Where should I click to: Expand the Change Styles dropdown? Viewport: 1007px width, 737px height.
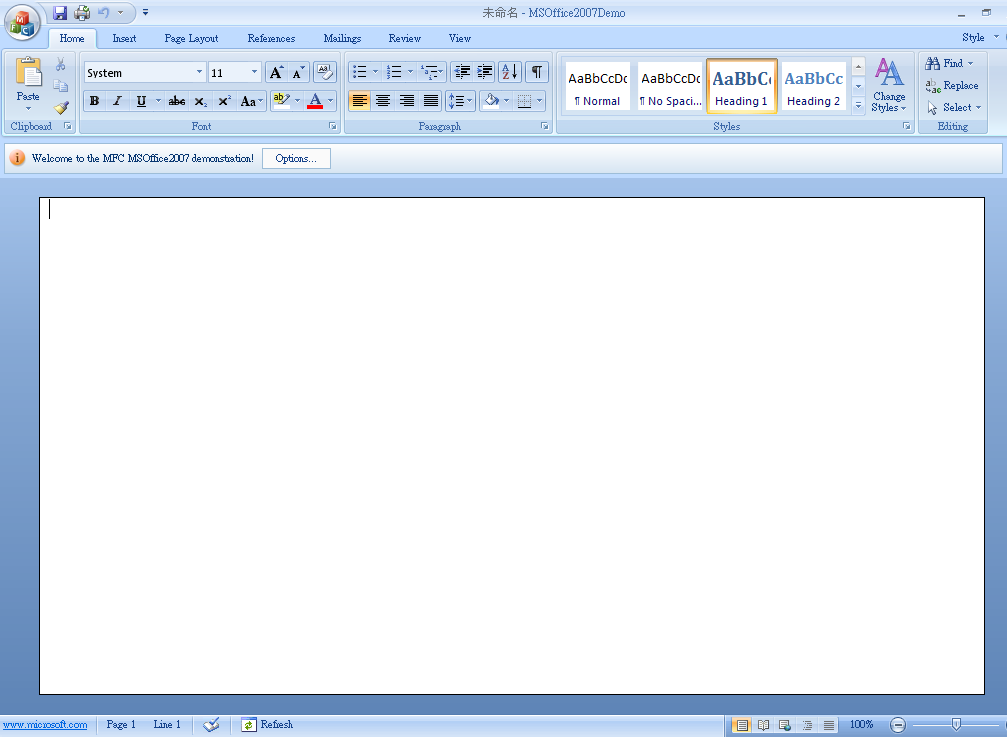(888, 86)
